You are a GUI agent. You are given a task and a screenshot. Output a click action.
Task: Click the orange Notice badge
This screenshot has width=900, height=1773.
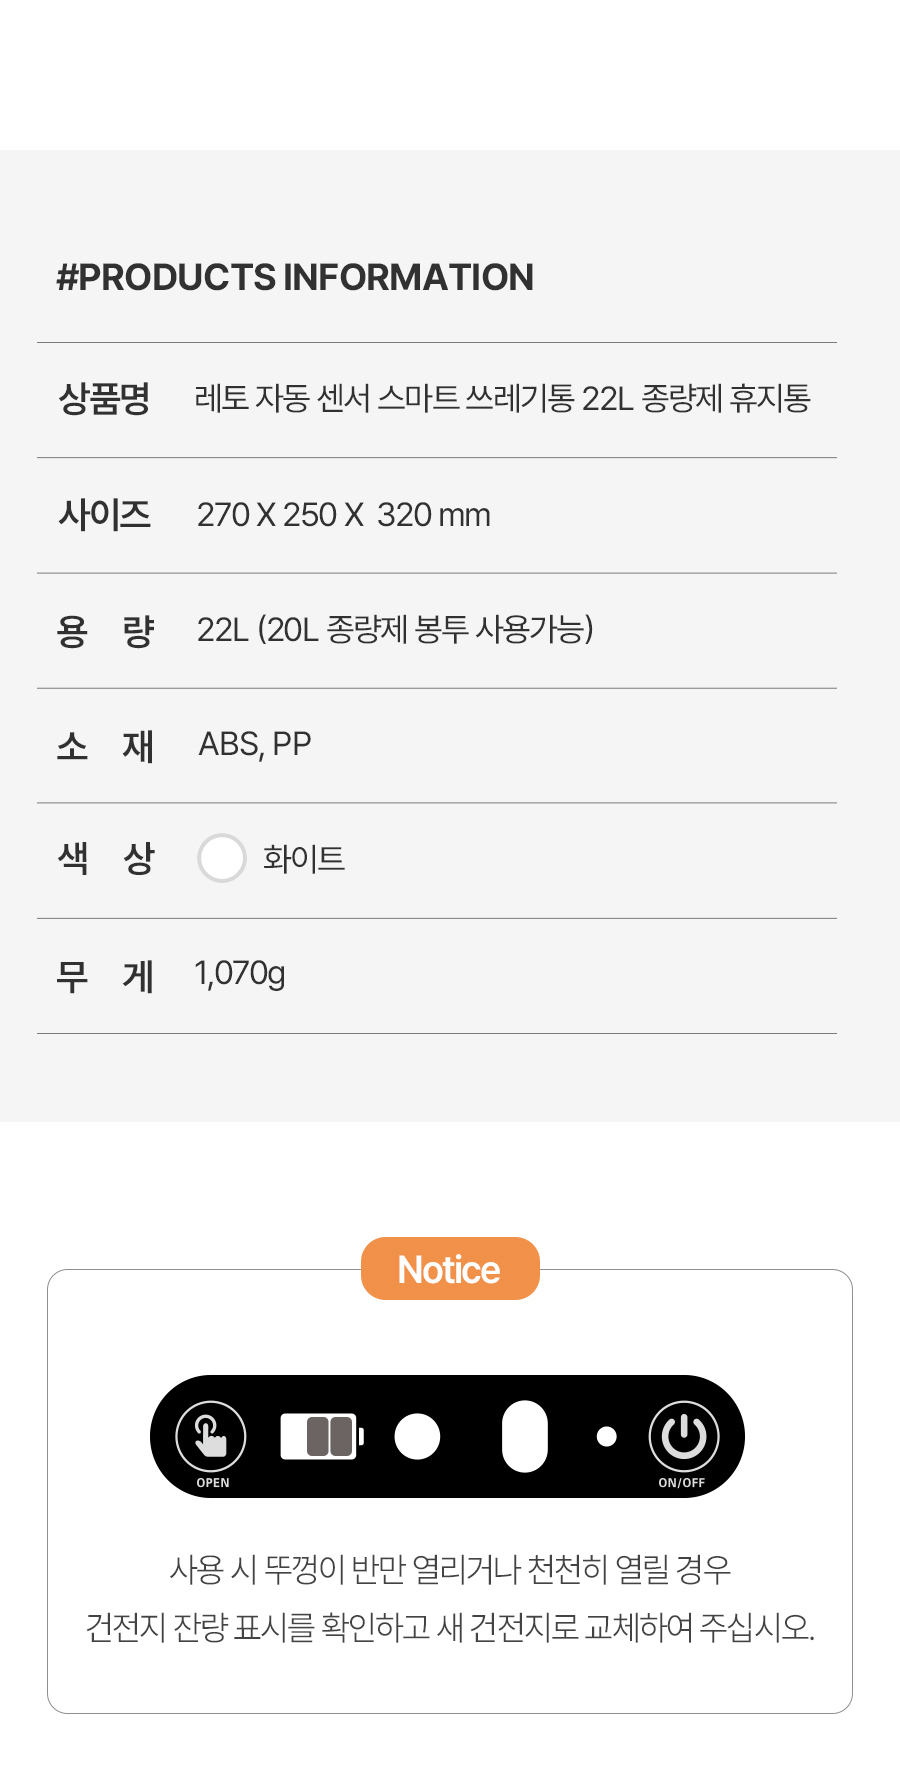[x=450, y=1269]
